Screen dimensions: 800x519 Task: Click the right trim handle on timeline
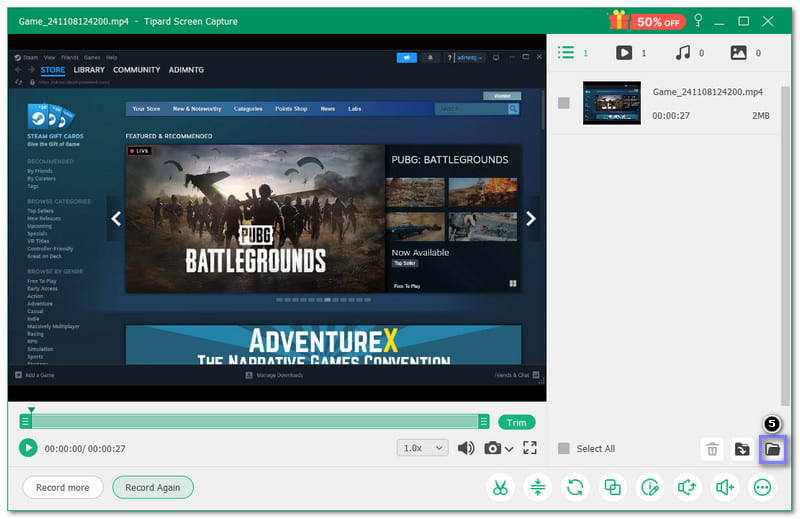click(x=484, y=422)
